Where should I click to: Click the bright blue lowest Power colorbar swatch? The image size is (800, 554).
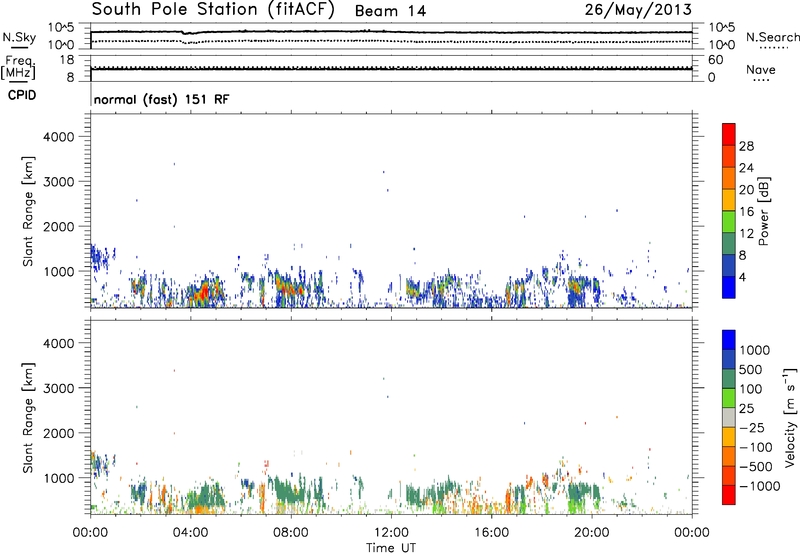(x=729, y=287)
